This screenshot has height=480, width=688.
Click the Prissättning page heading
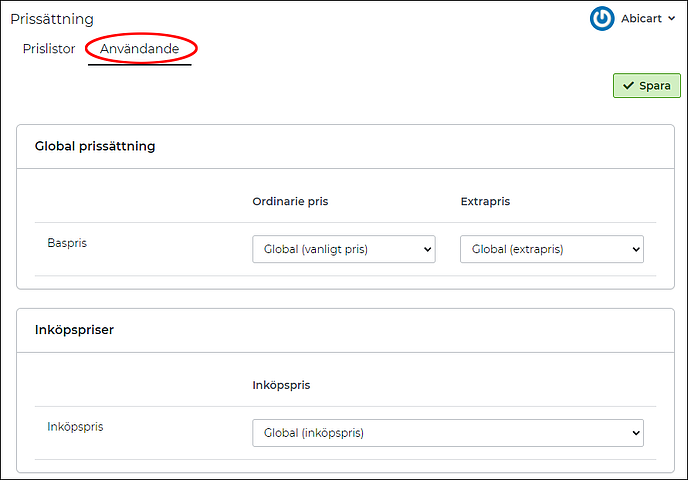pyautogui.click(x=52, y=19)
